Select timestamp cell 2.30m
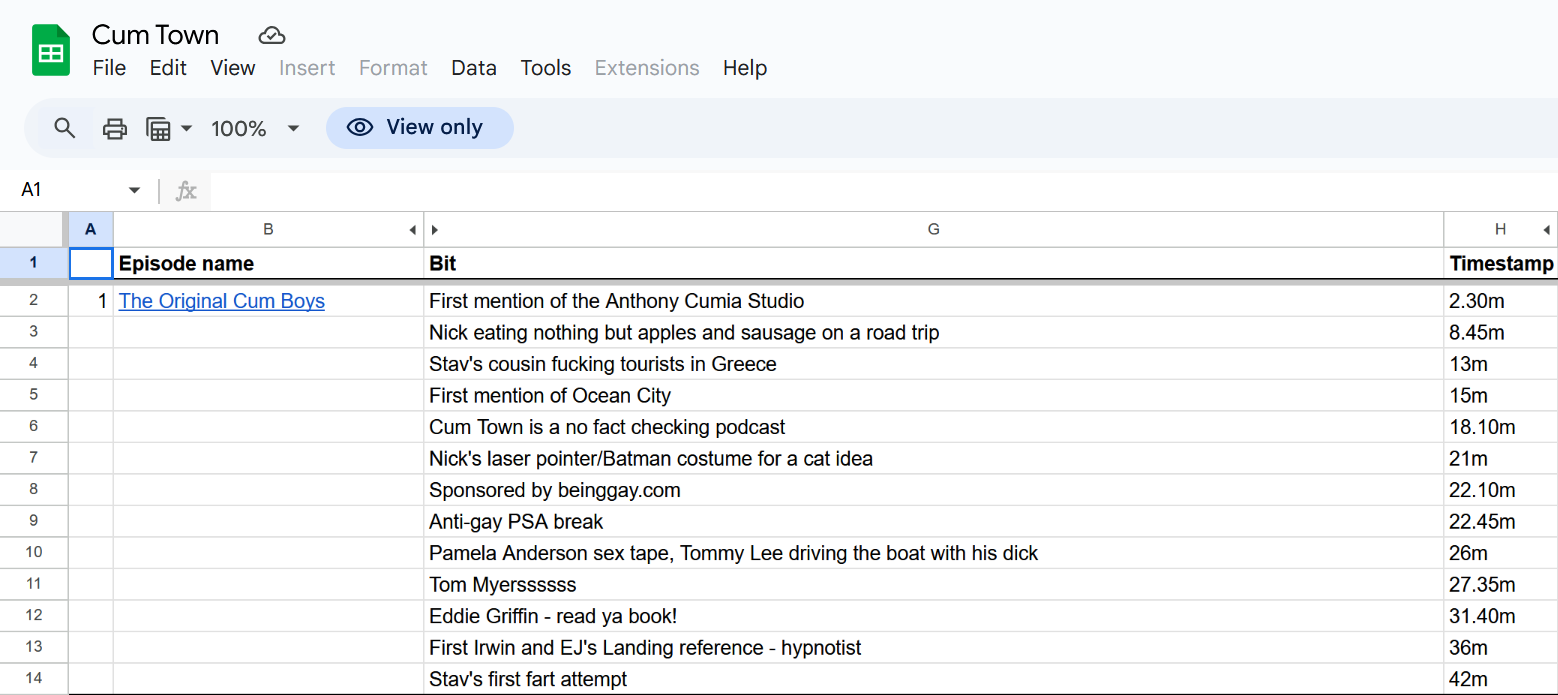The height and width of the screenshot is (695, 1558). click(x=1501, y=301)
